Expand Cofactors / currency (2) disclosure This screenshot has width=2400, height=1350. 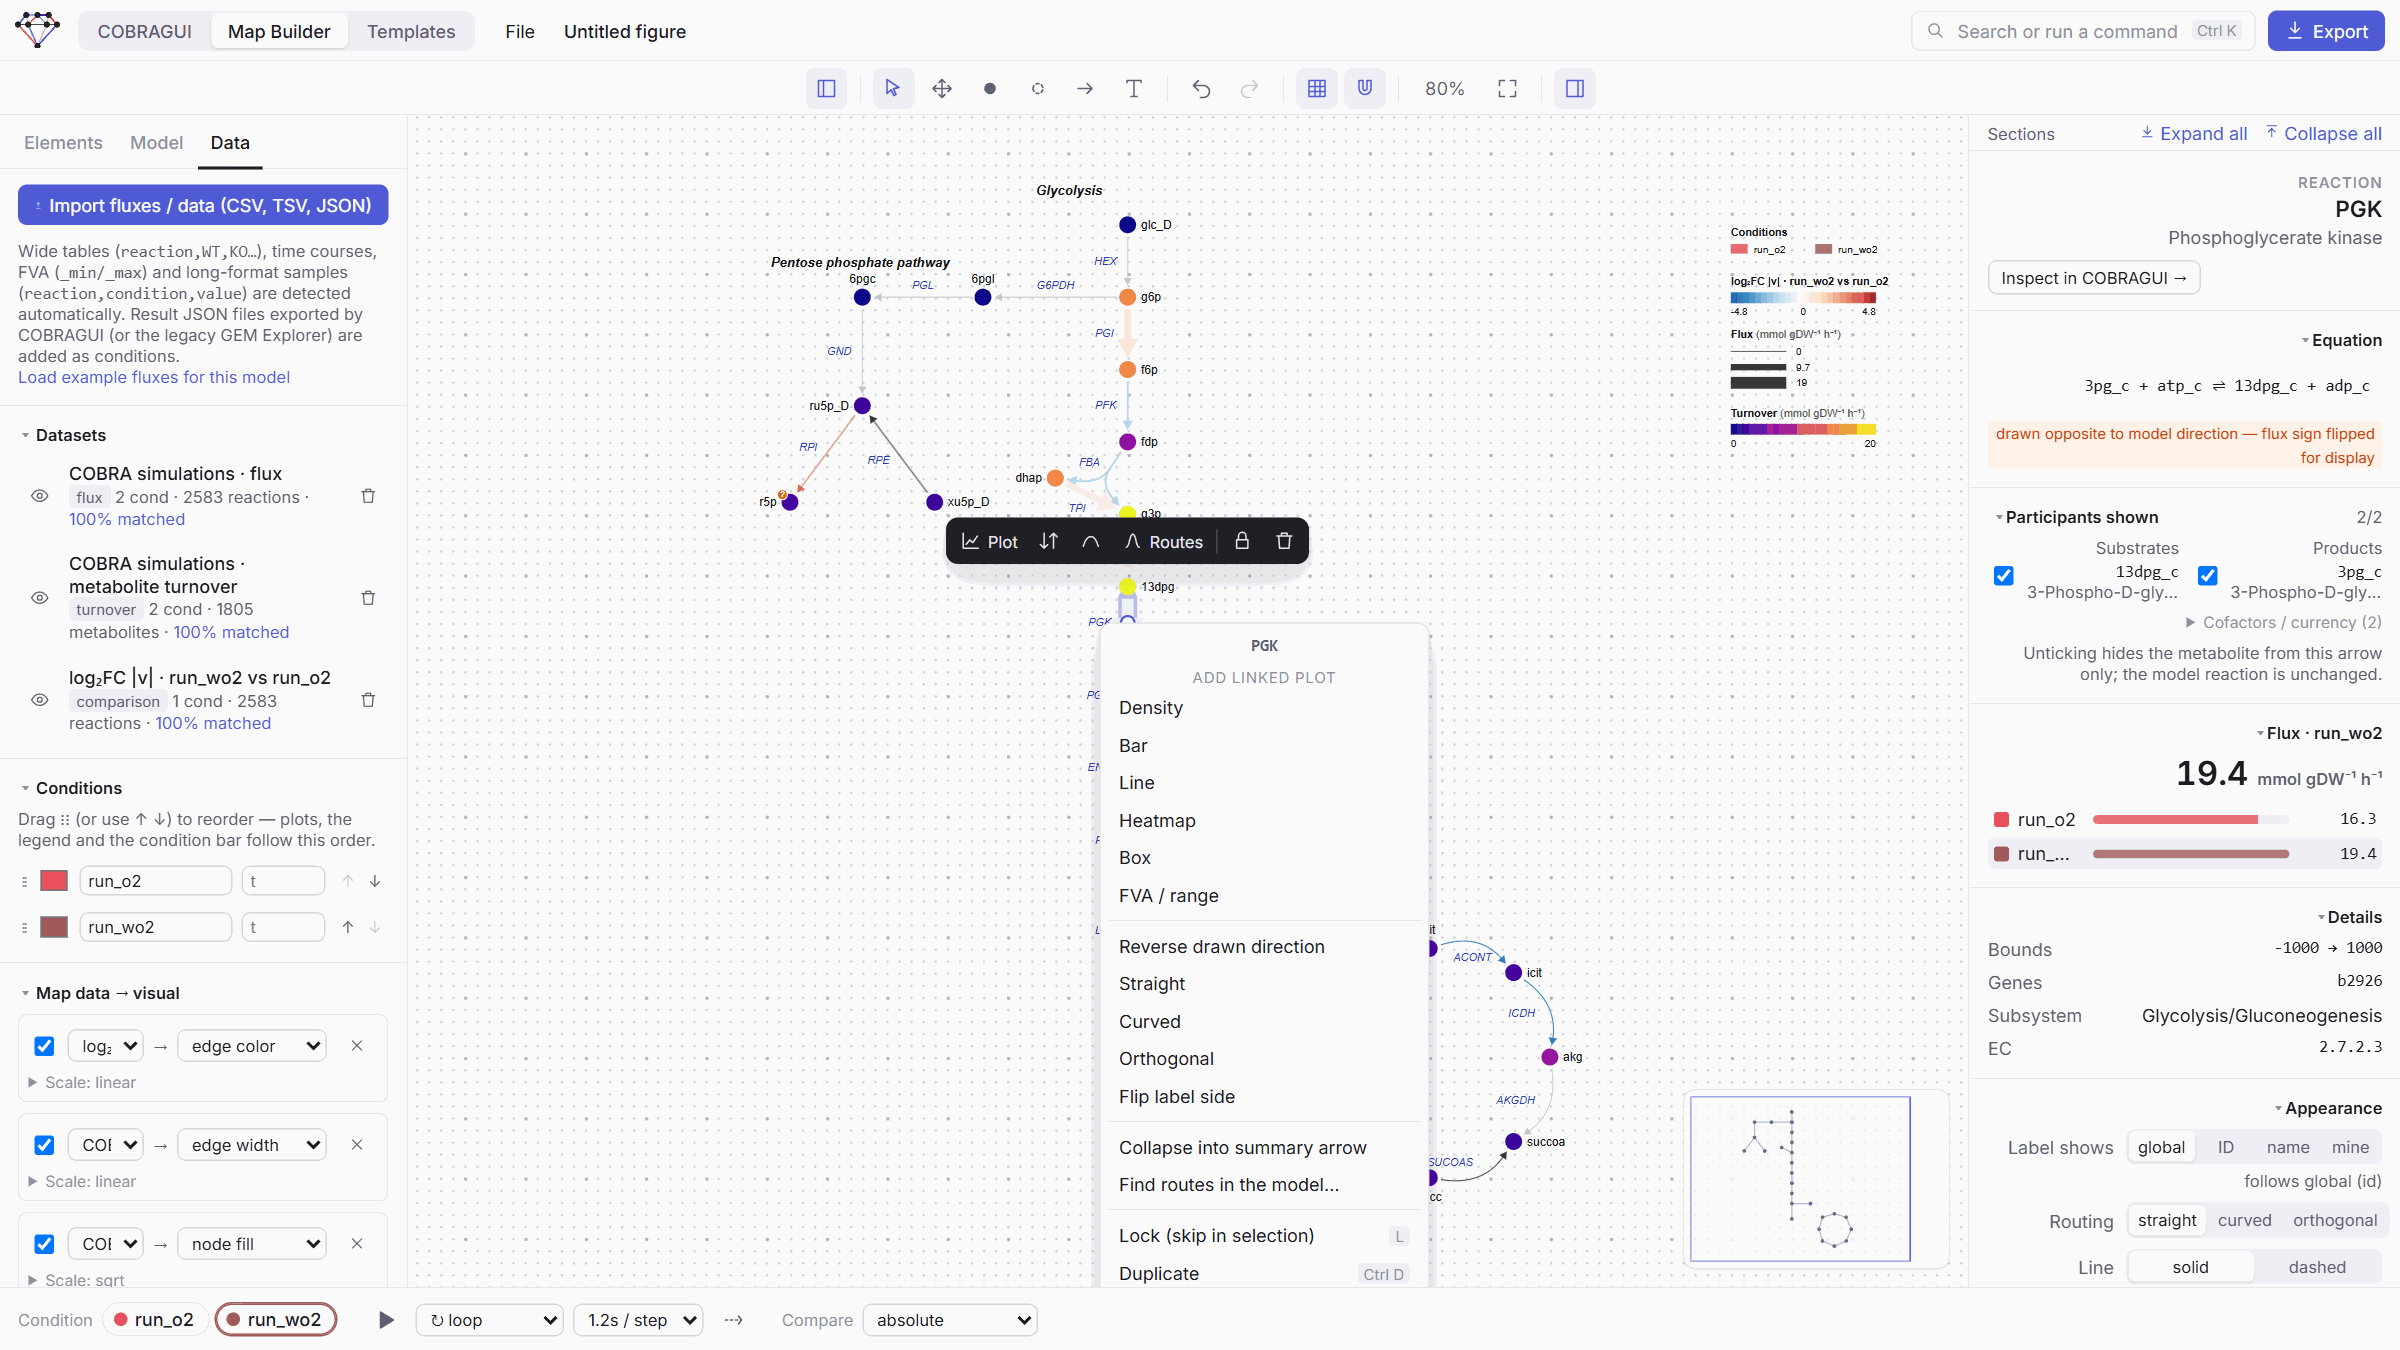(2283, 622)
